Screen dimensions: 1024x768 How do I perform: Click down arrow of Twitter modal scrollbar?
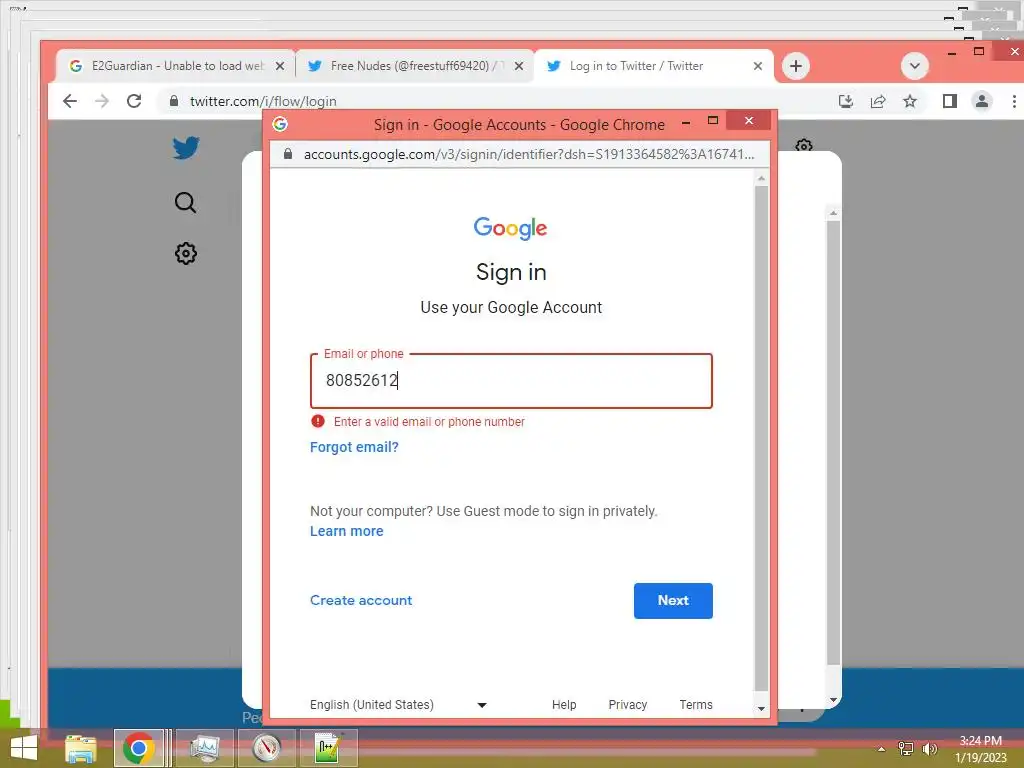(x=833, y=700)
